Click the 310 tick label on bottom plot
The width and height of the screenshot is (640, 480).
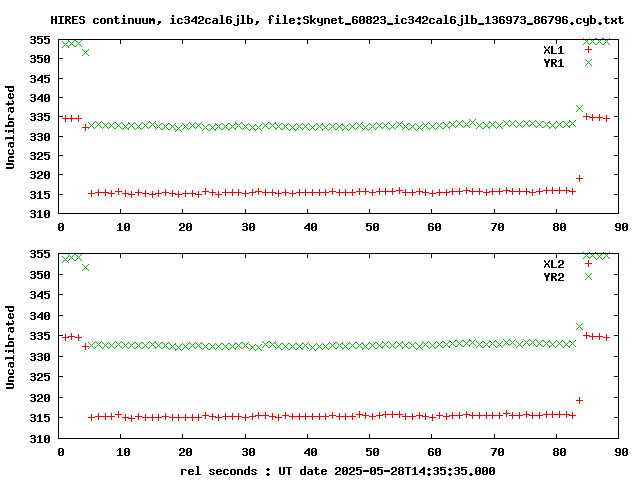click(x=40, y=439)
